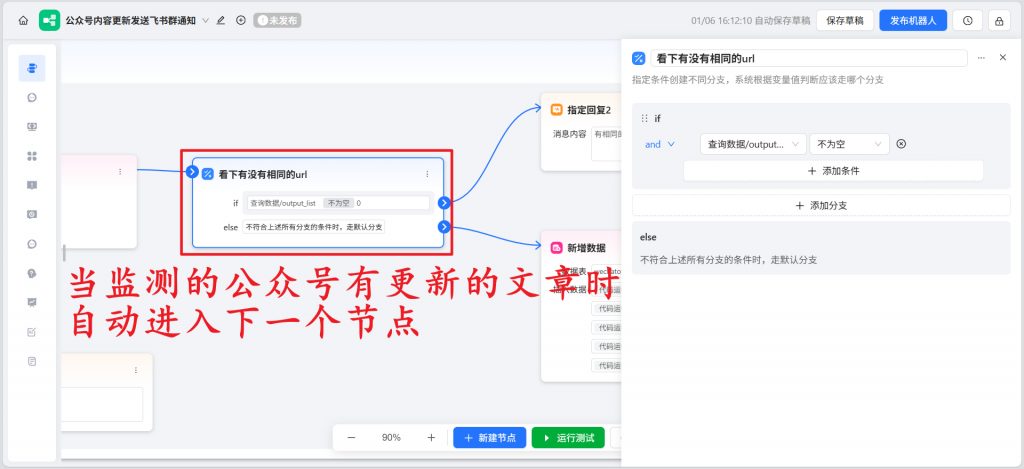Open the and logic operator dropdown
This screenshot has width=1024, height=469.
660,144
